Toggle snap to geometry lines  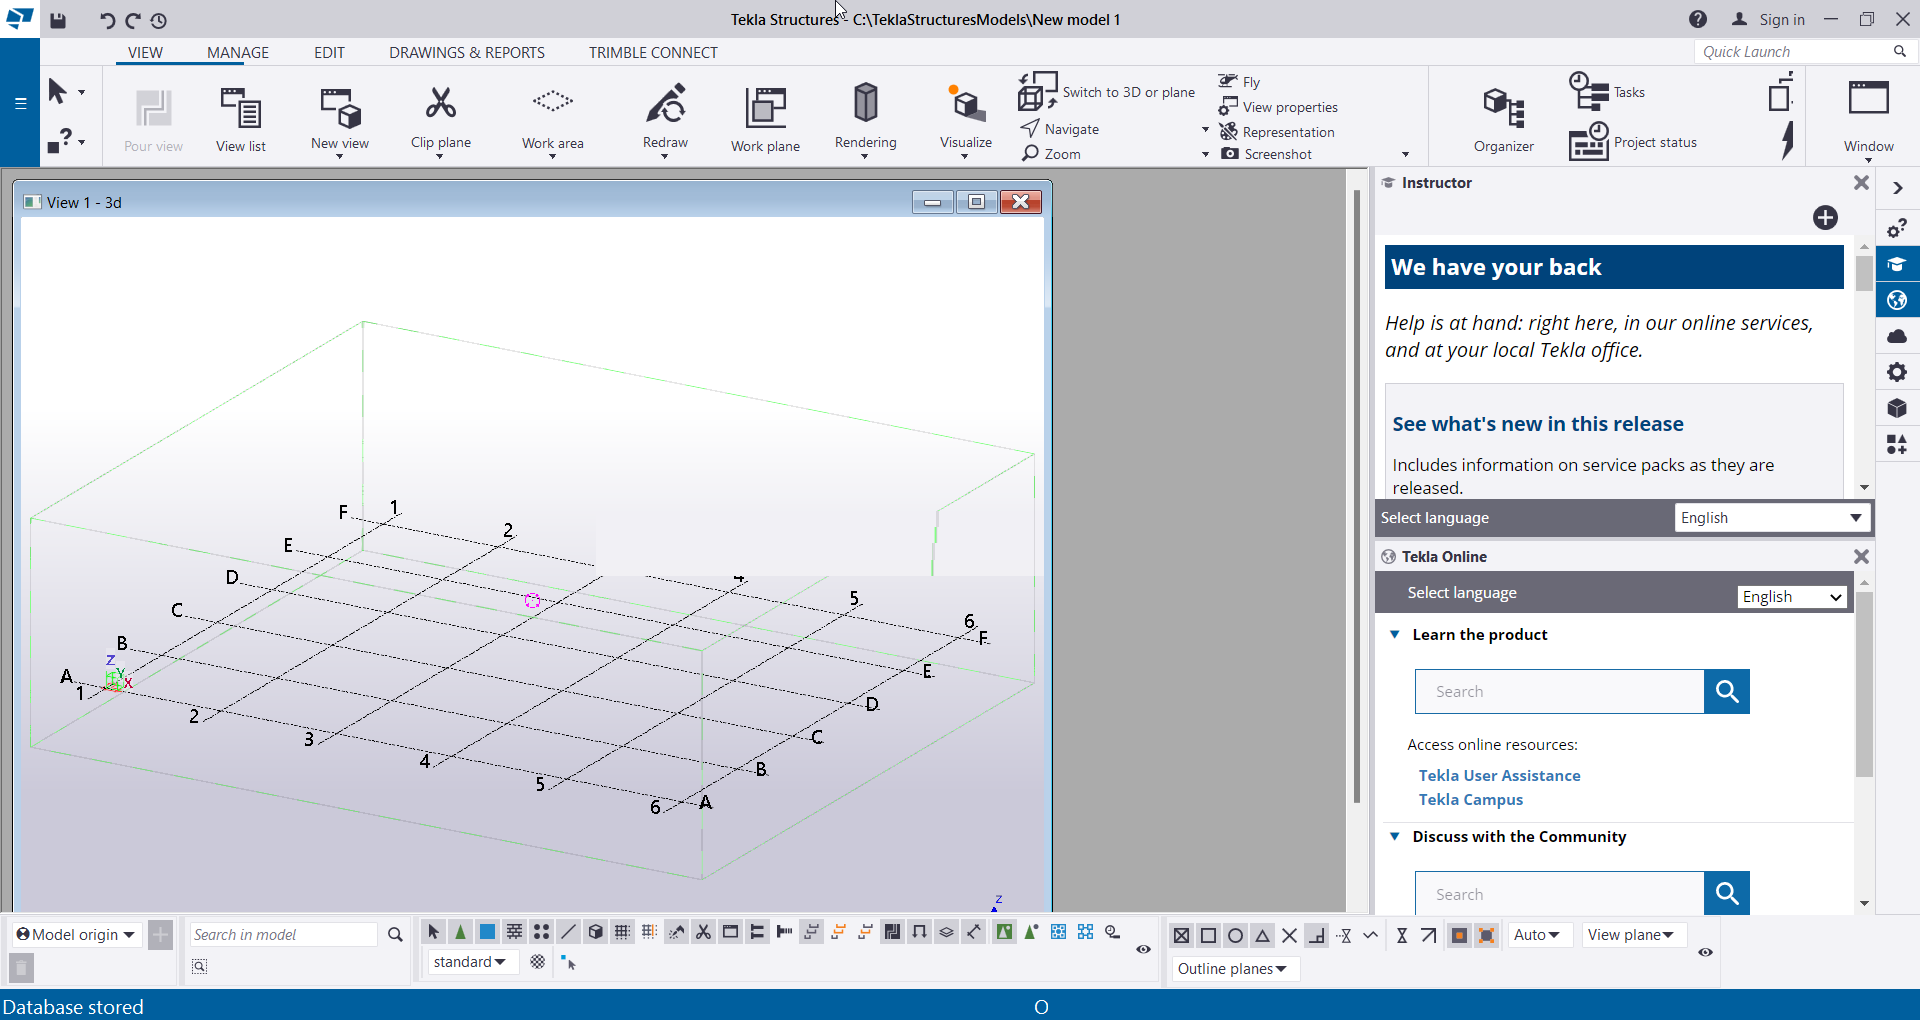[x=567, y=932]
